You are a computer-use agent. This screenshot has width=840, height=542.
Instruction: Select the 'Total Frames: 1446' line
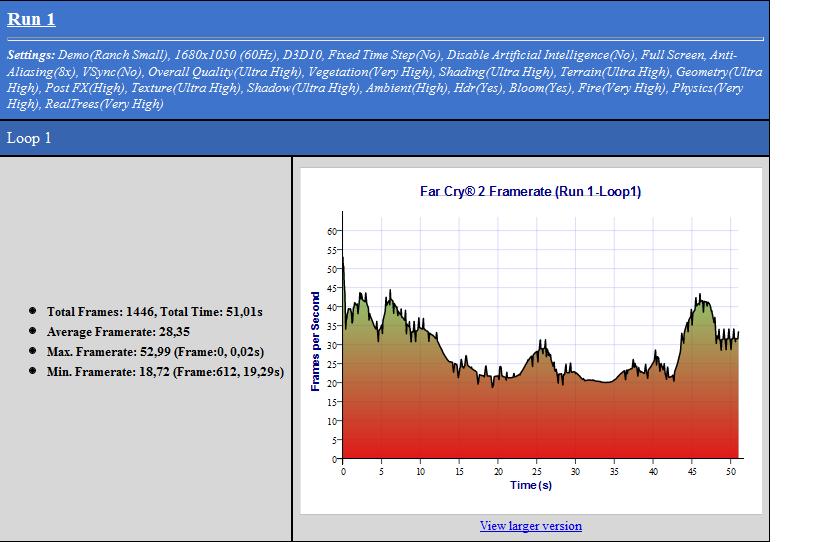pyautogui.click(x=154, y=312)
